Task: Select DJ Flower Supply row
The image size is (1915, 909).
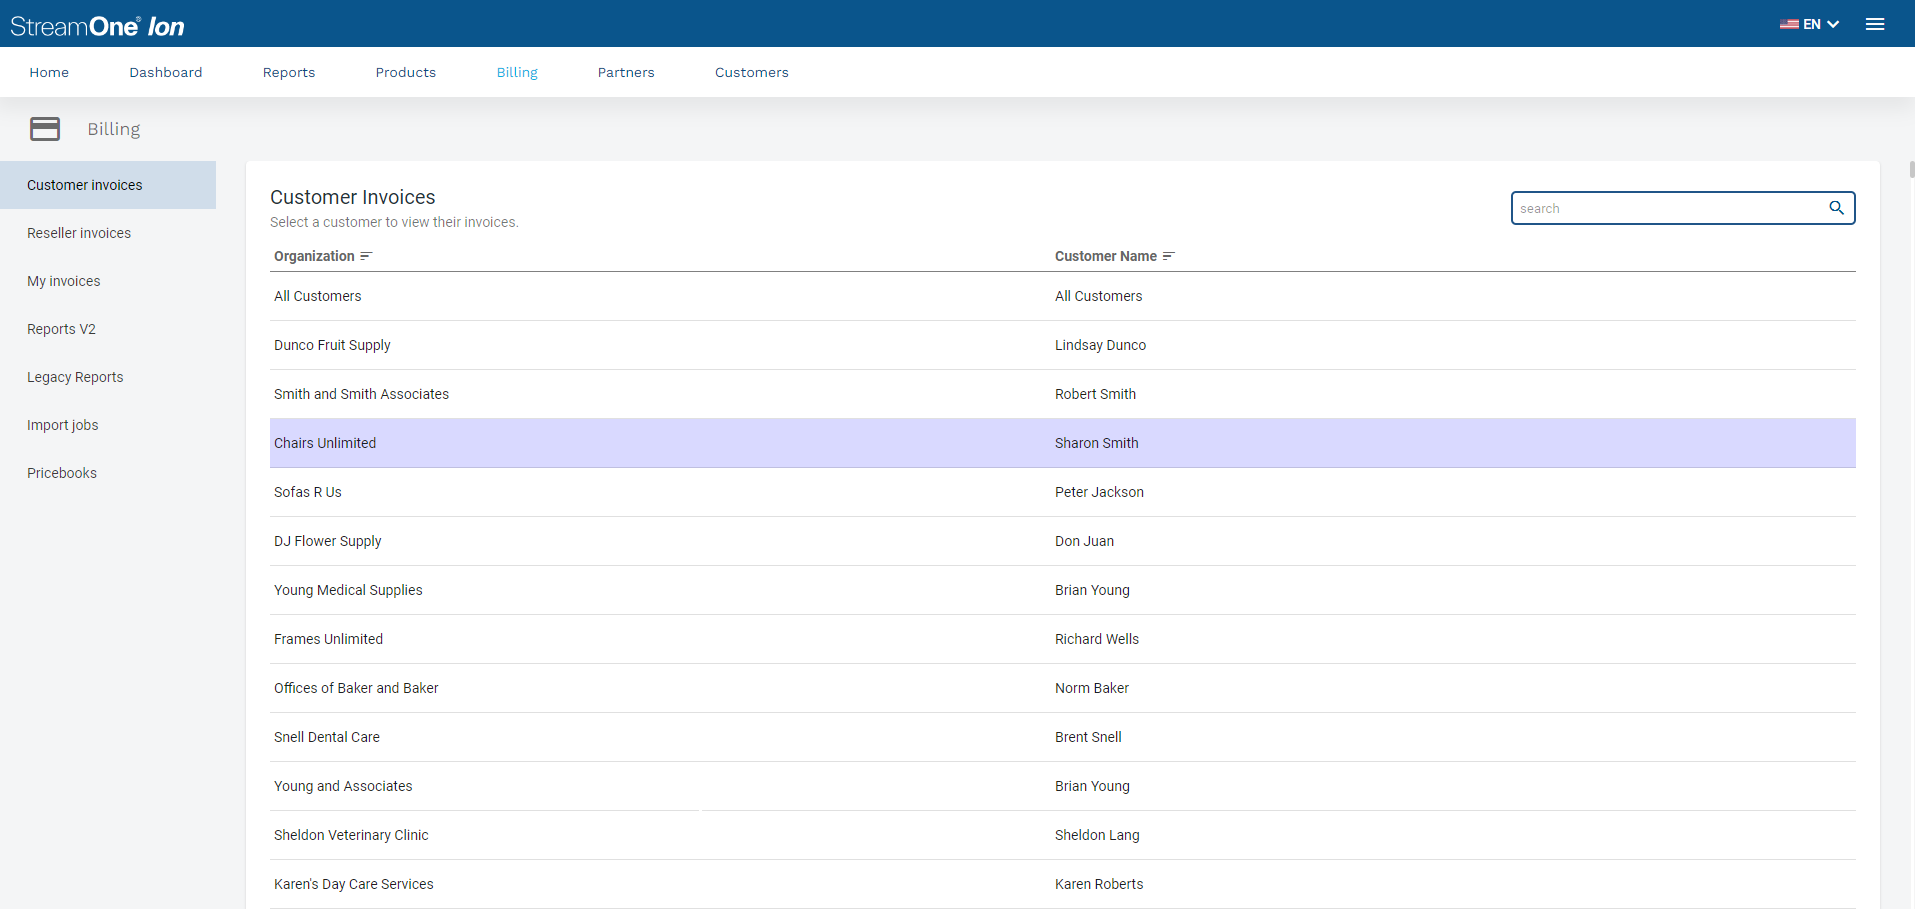Action: coord(1063,541)
